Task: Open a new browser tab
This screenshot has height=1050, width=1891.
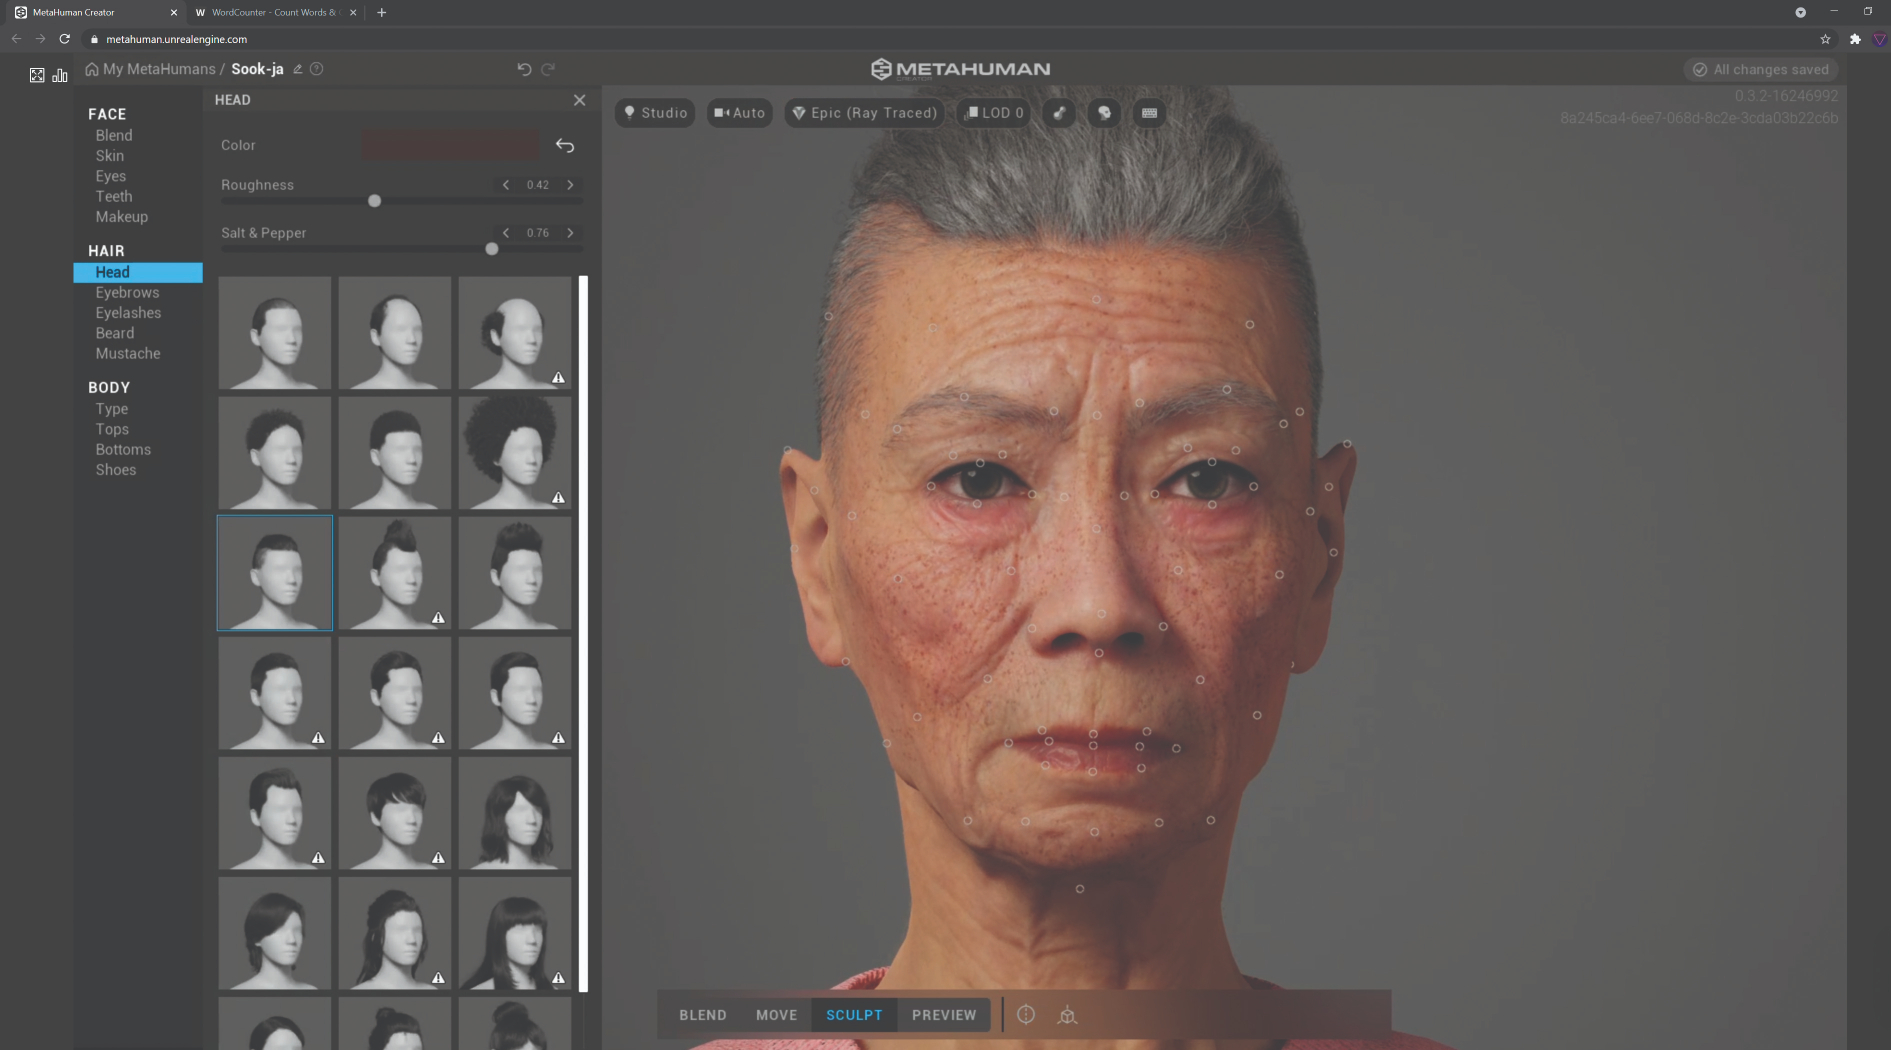Action: pyautogui.click(x=382, y=12)
